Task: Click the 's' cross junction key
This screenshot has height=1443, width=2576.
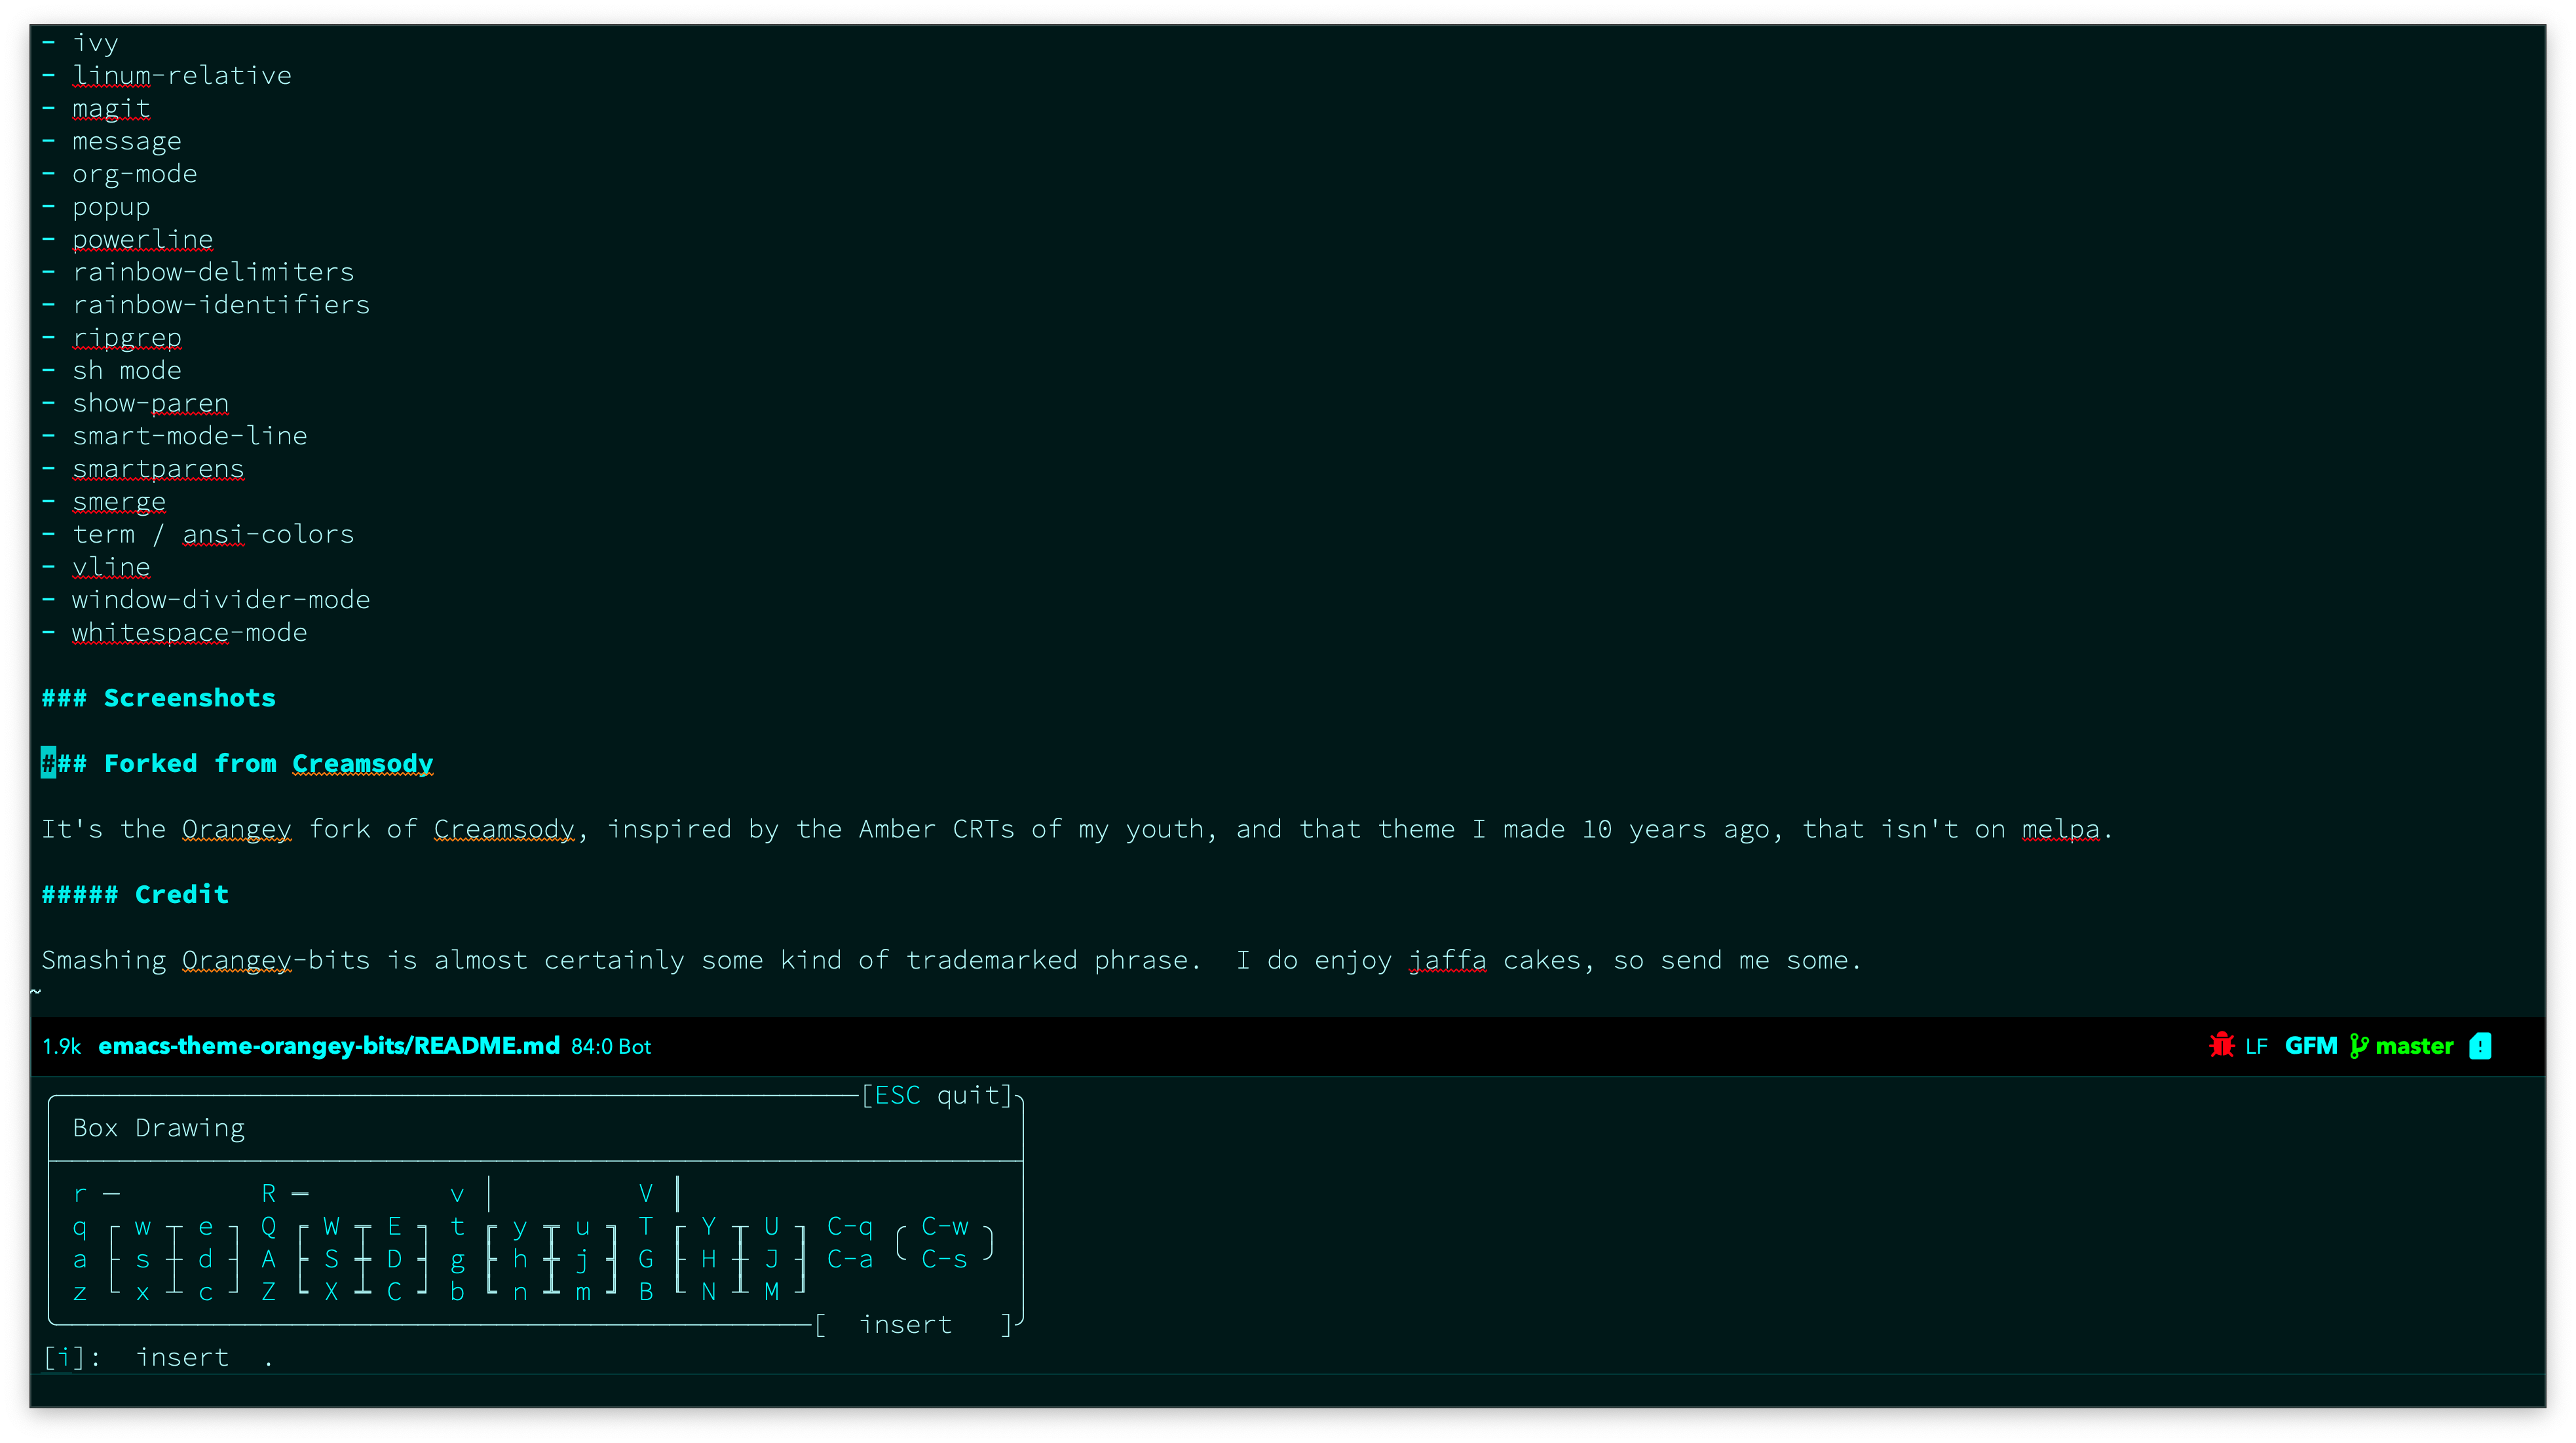Action: click(143, 1259)
